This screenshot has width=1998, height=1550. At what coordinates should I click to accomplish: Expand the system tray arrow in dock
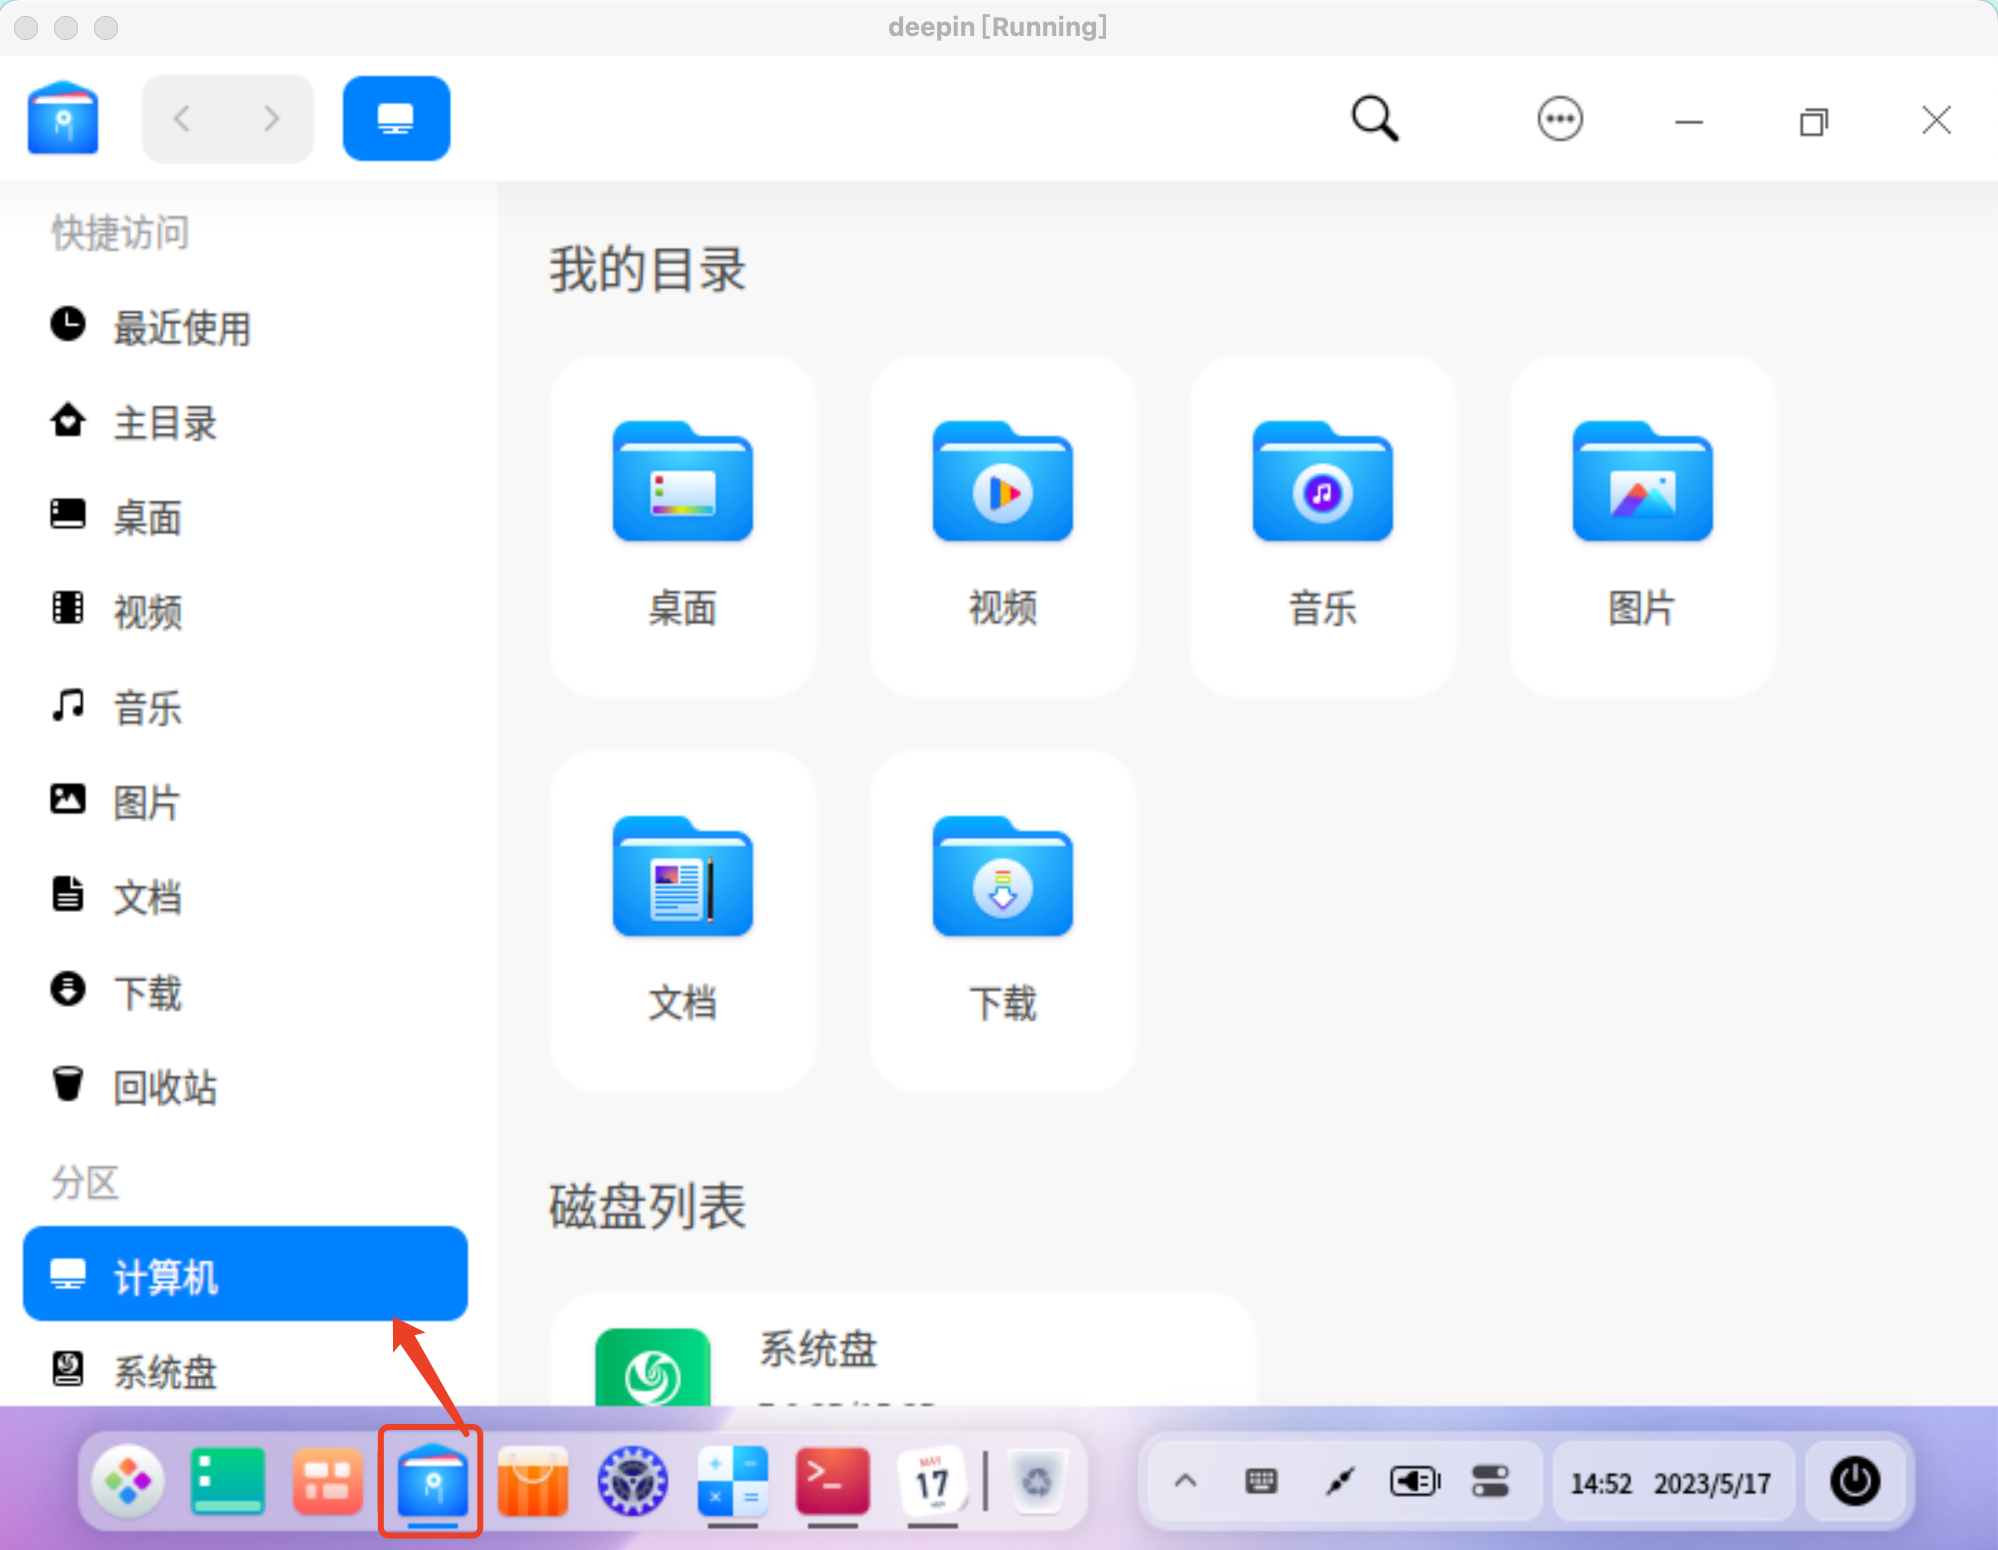1185,1481
